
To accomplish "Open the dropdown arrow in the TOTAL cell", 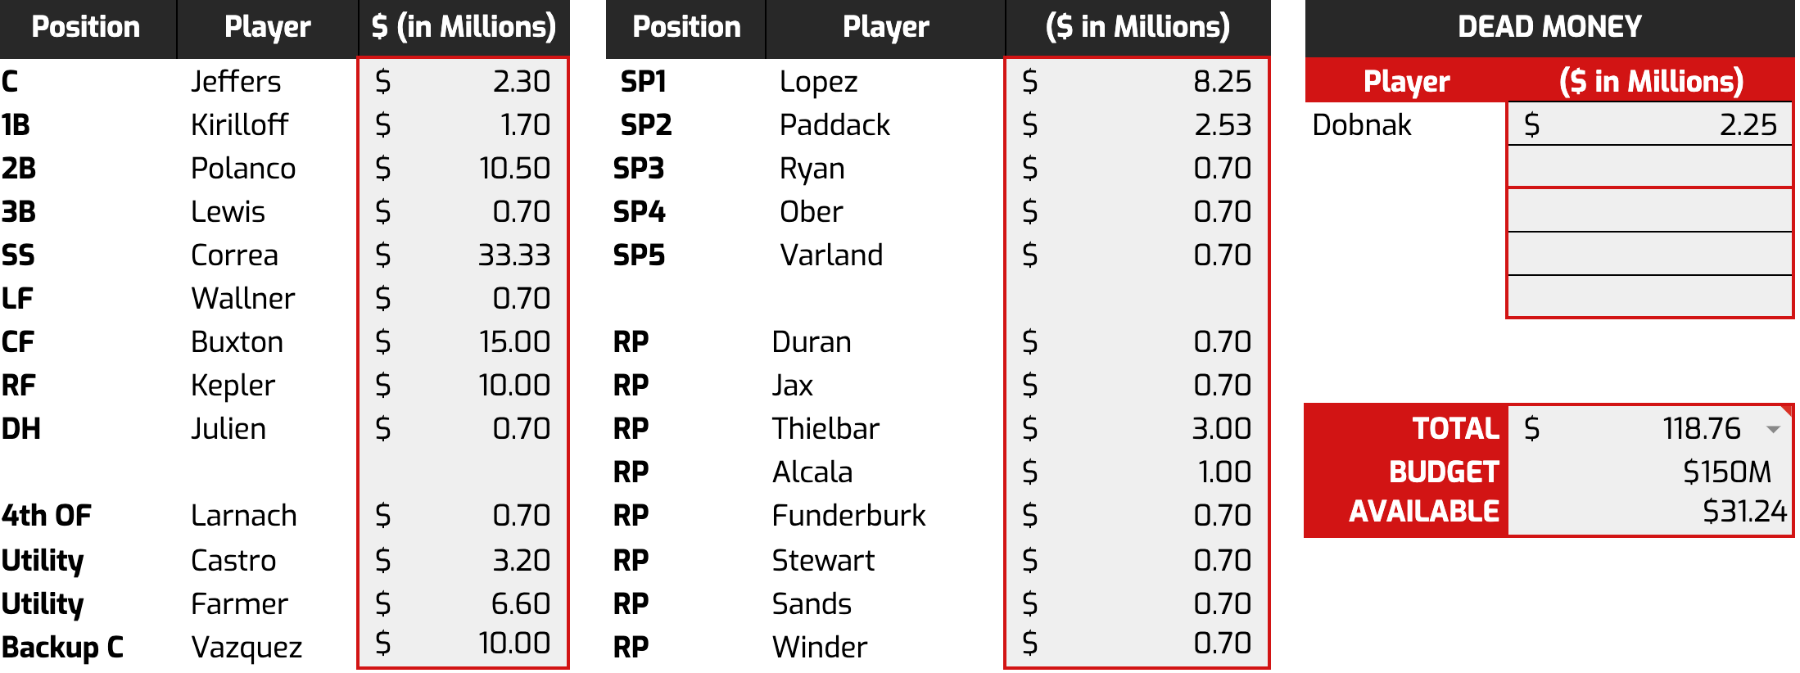I will pos(1773,429).
